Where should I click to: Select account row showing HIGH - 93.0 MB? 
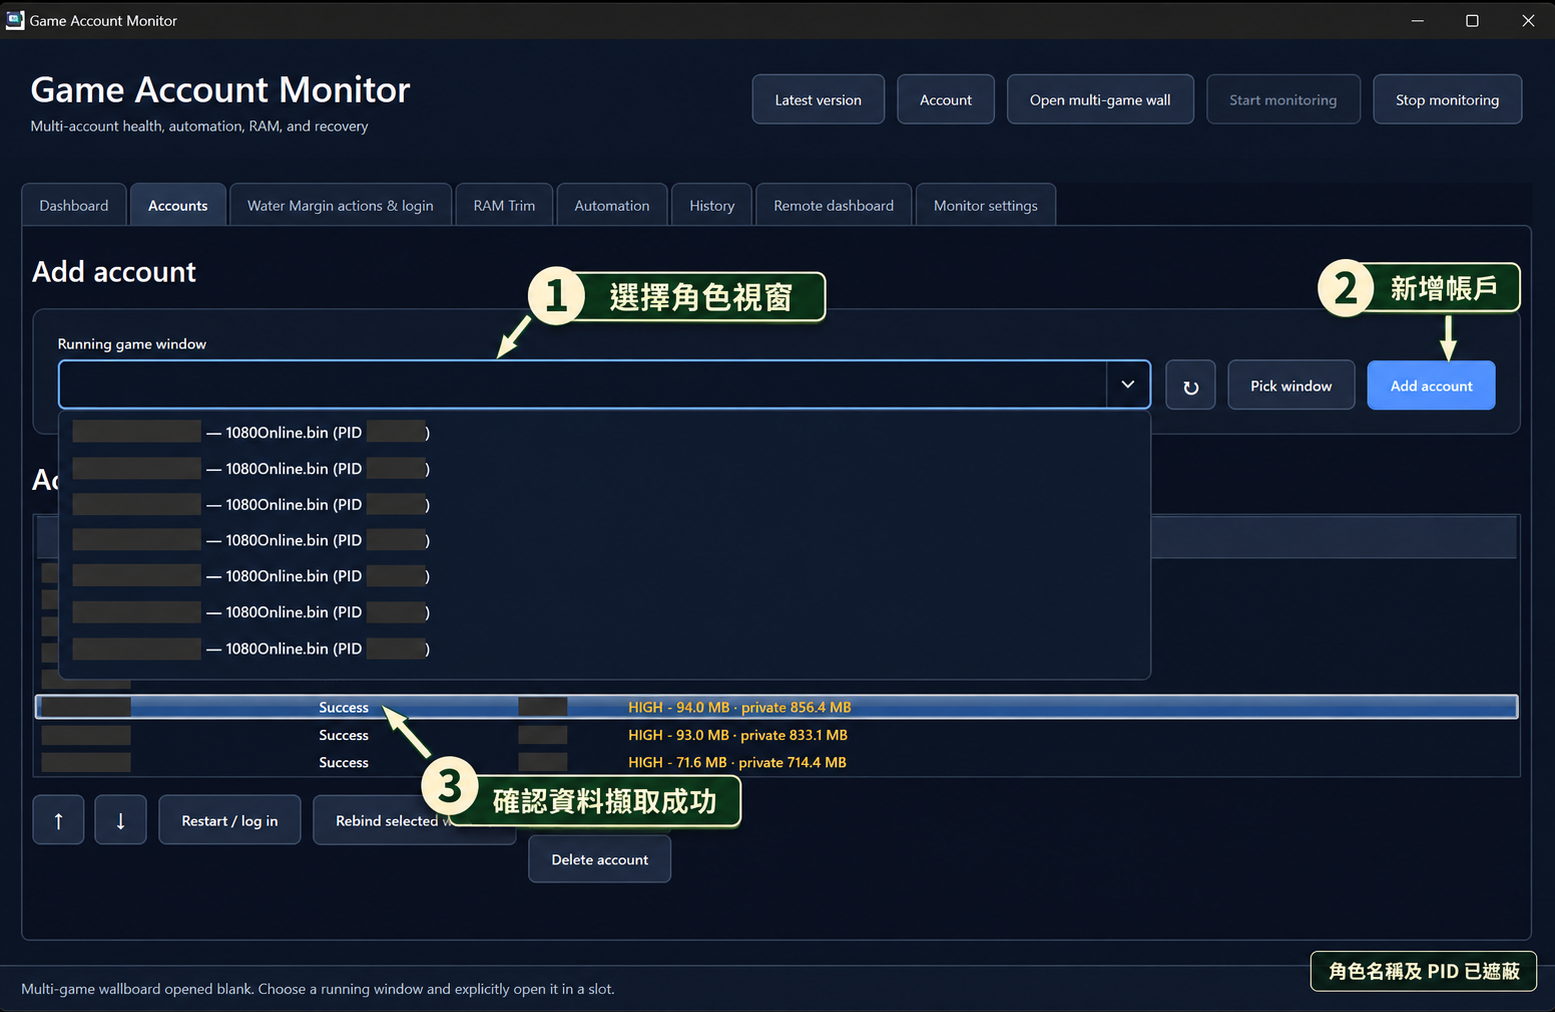tap(777, 735)
